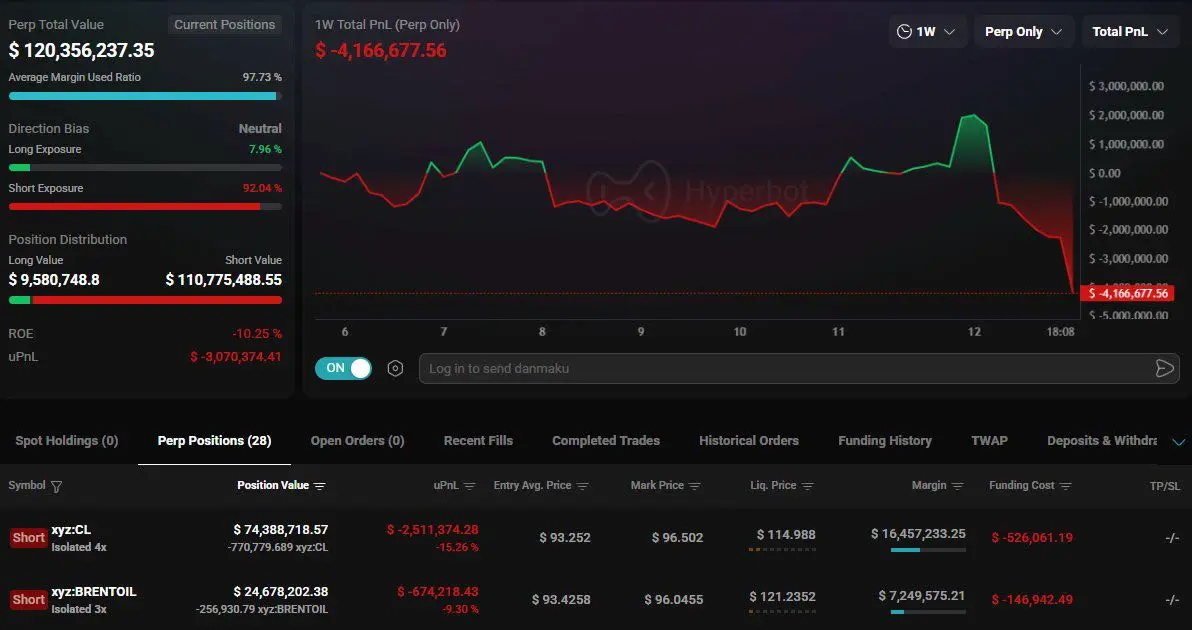The width and height of the screenshot is (1192, 630).
Task: Open the Open Orders (0) tab
Action: [357, 441]
